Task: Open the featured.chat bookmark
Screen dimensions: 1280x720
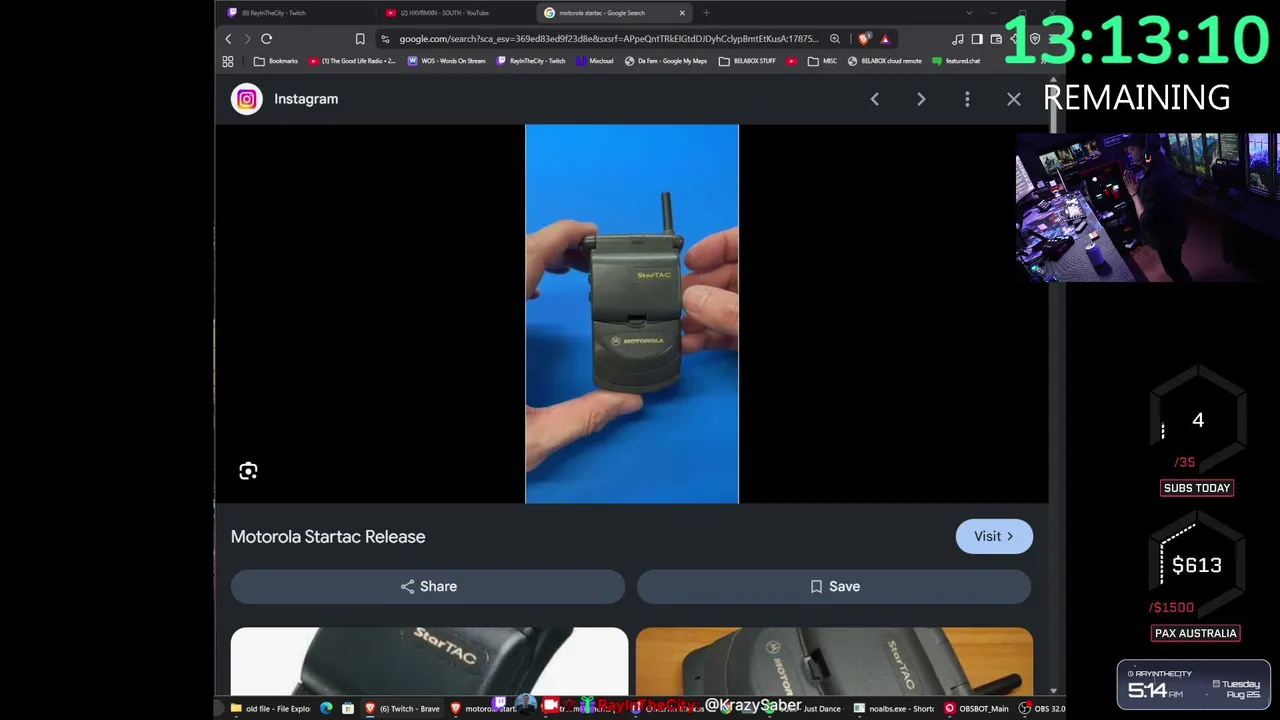Action: (956, 61)
